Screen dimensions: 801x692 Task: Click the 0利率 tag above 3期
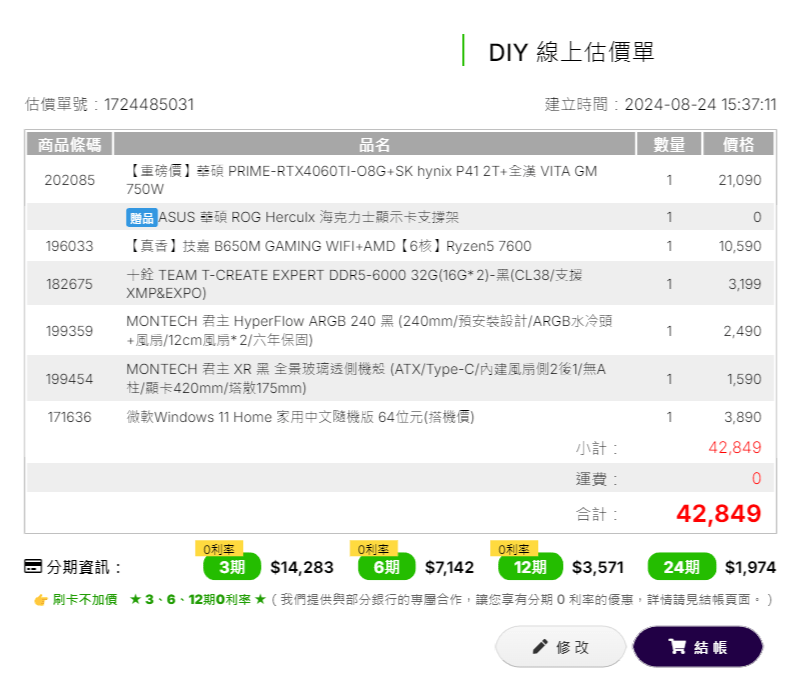coord(219,548)
